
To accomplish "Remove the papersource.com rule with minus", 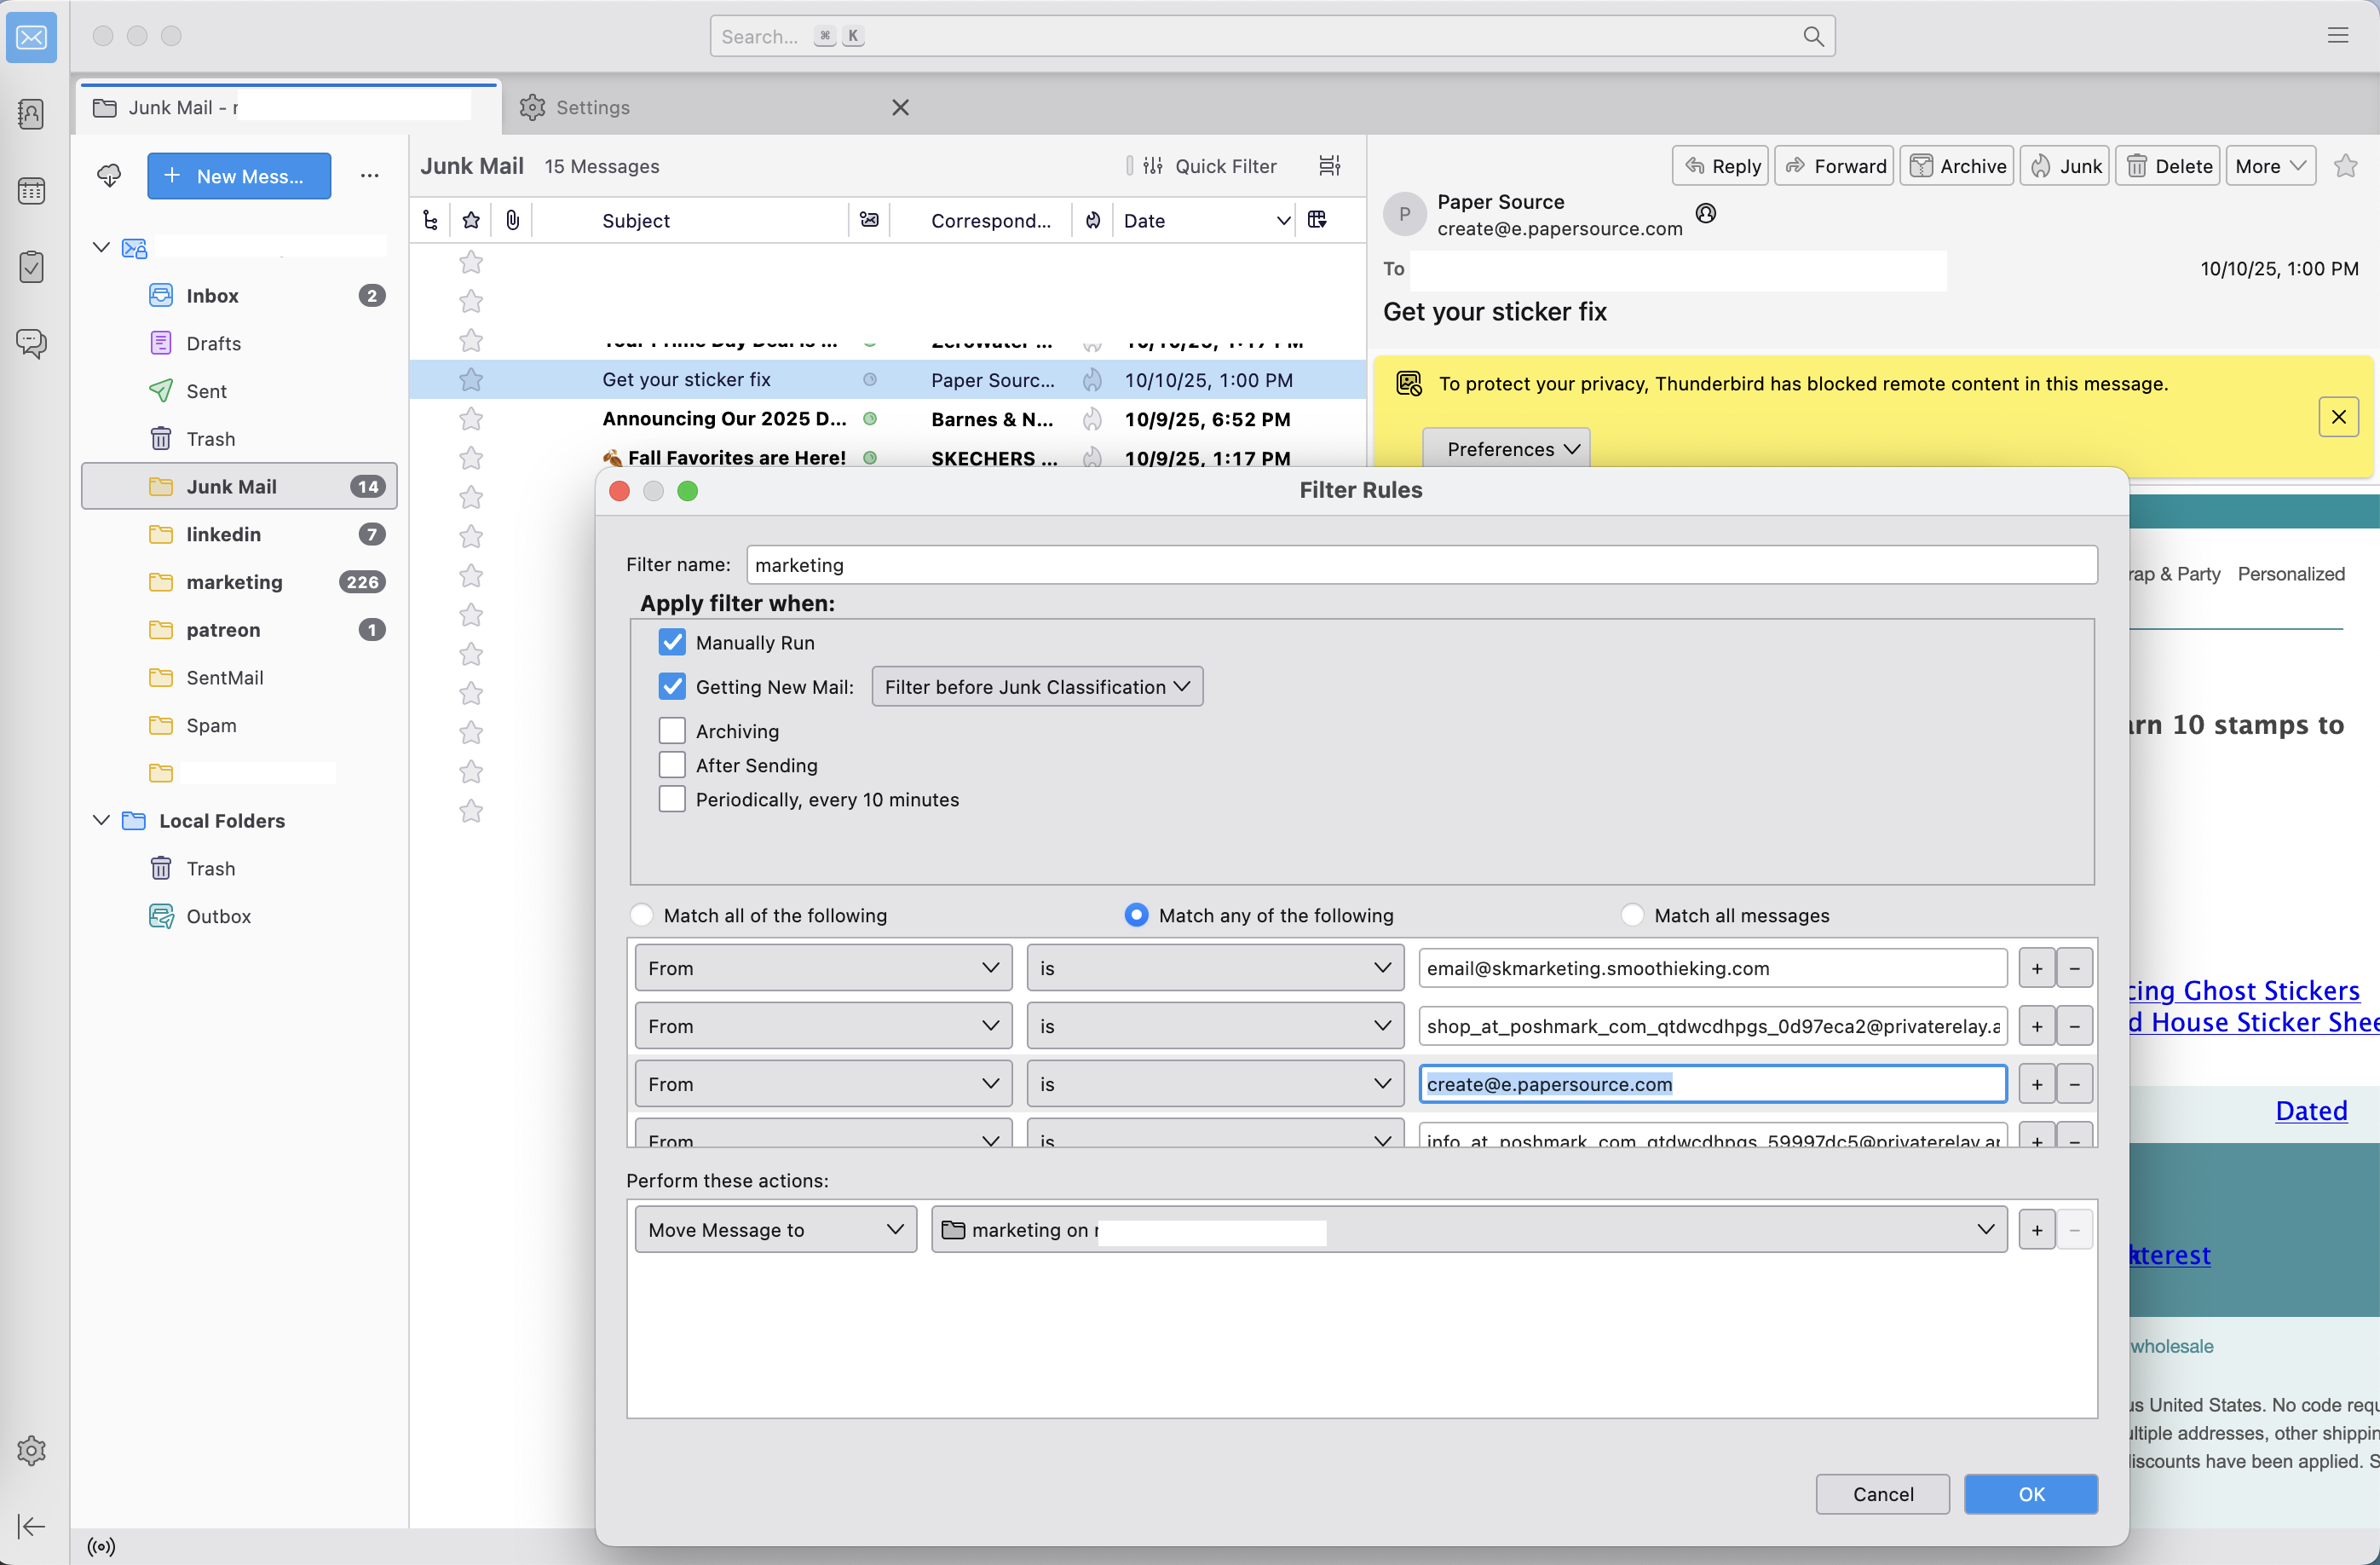I will (2075, 1084).
